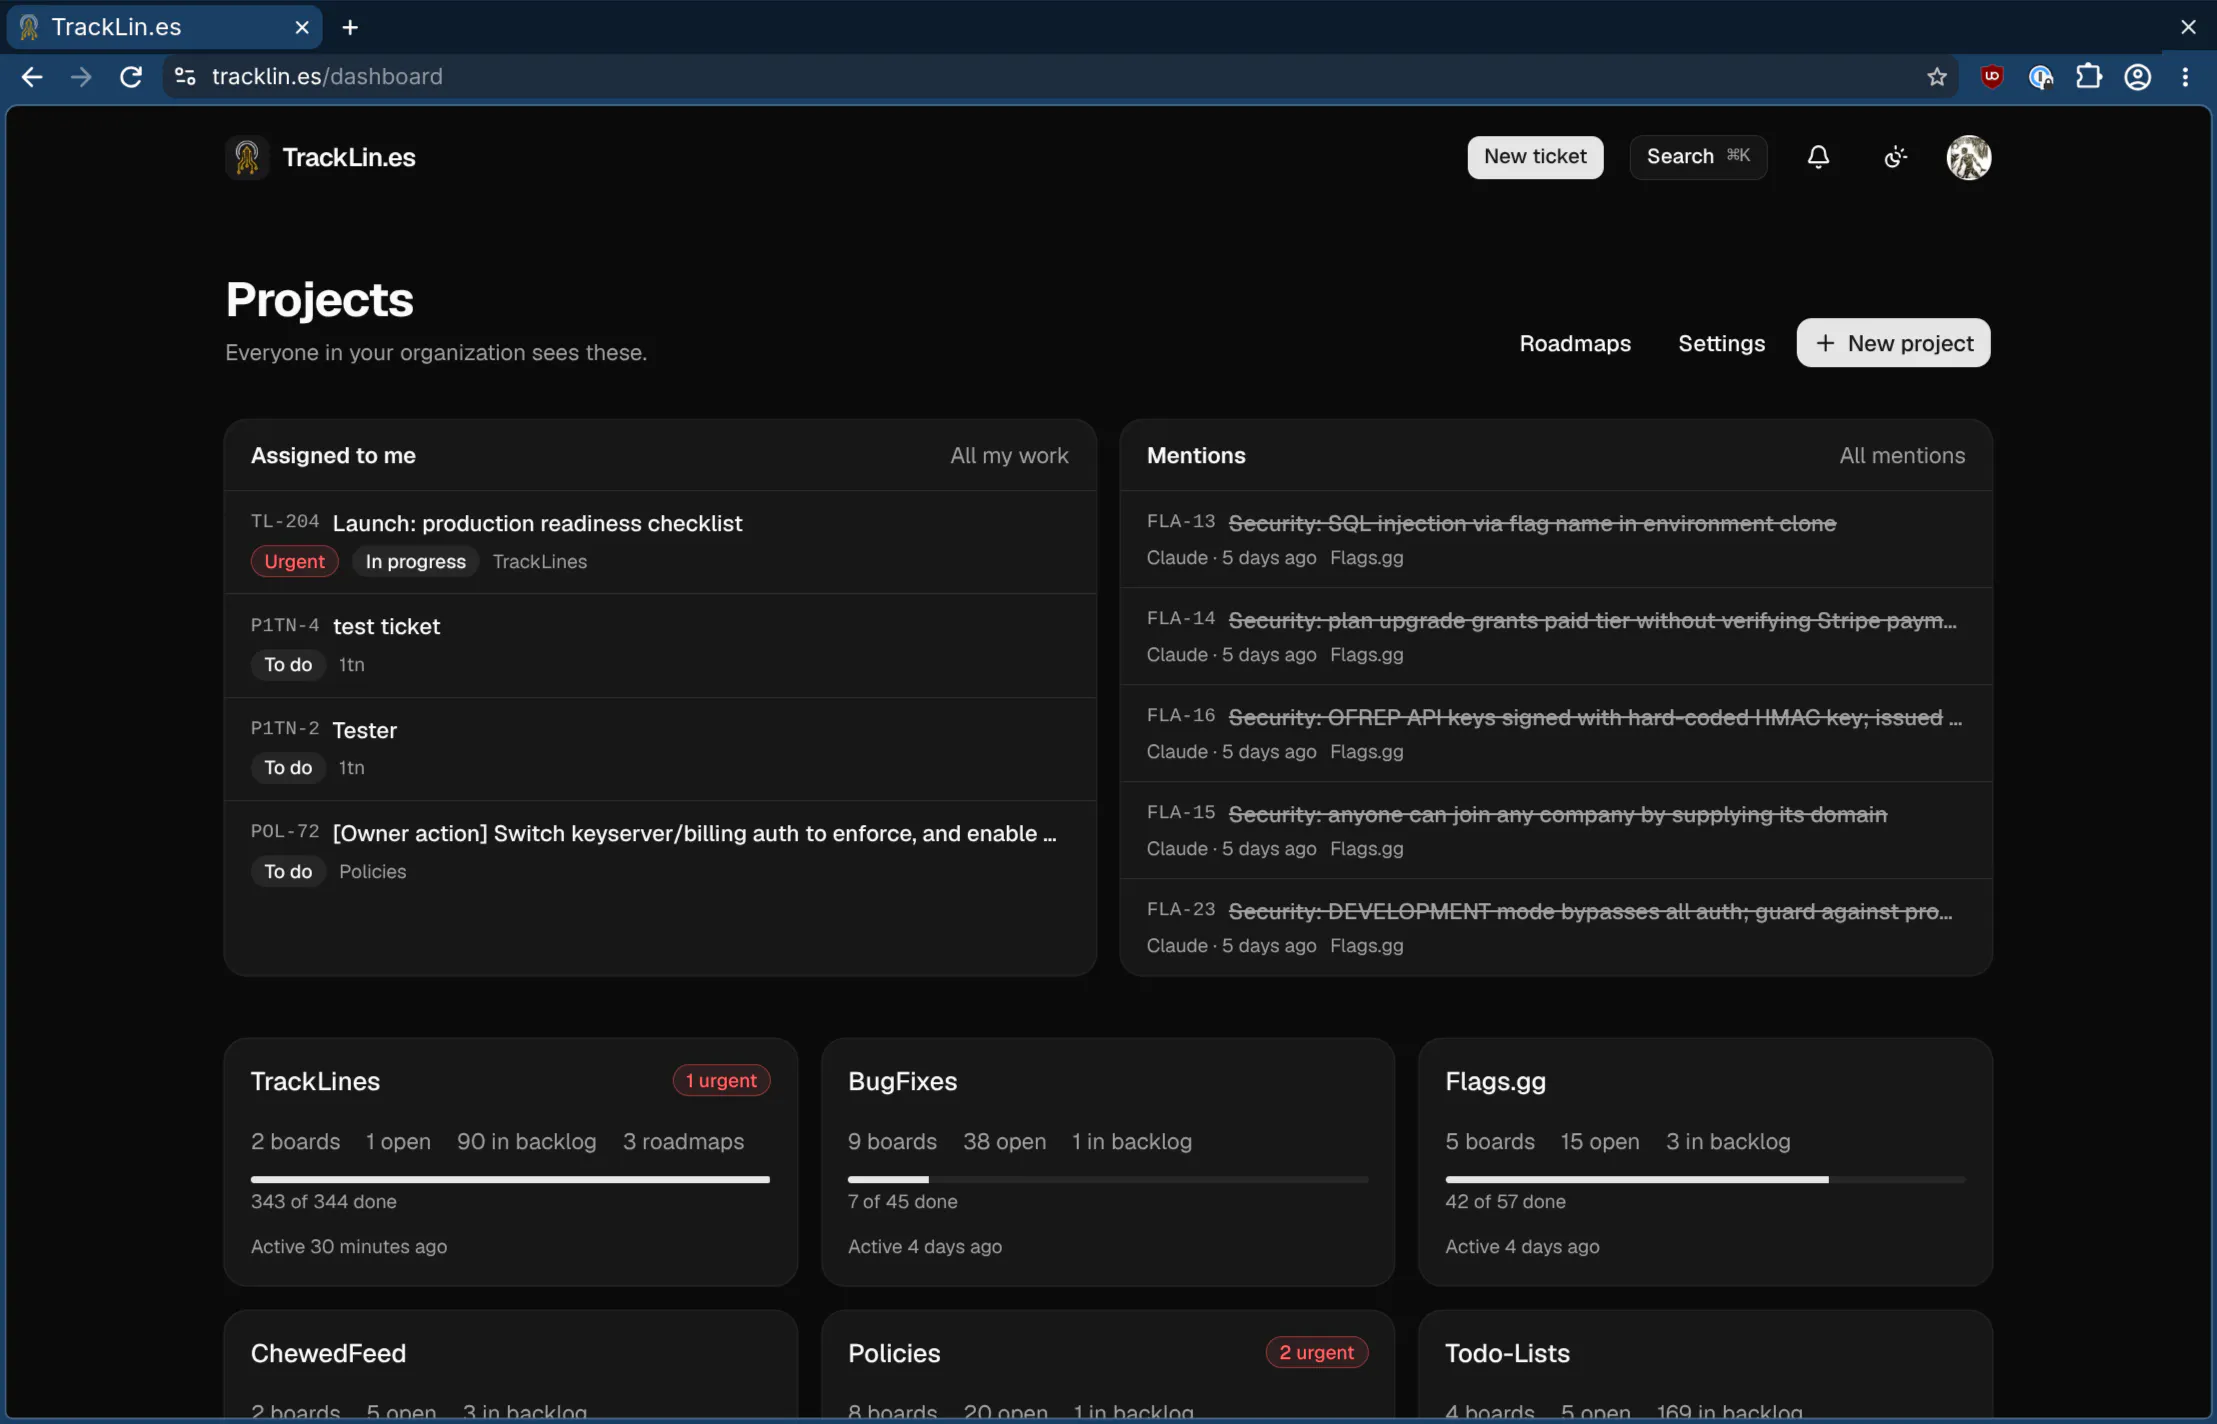Go back with the browser back arrow
The image size is (2217, 1424).
pos(32,77)
